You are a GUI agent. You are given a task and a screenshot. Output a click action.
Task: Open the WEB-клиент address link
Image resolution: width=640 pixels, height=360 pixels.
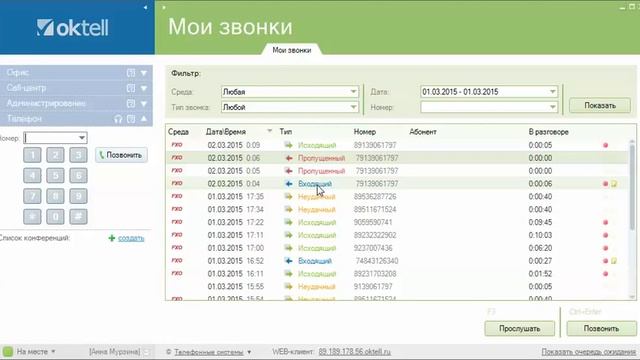pyautogui.click(x=354, y=352)
